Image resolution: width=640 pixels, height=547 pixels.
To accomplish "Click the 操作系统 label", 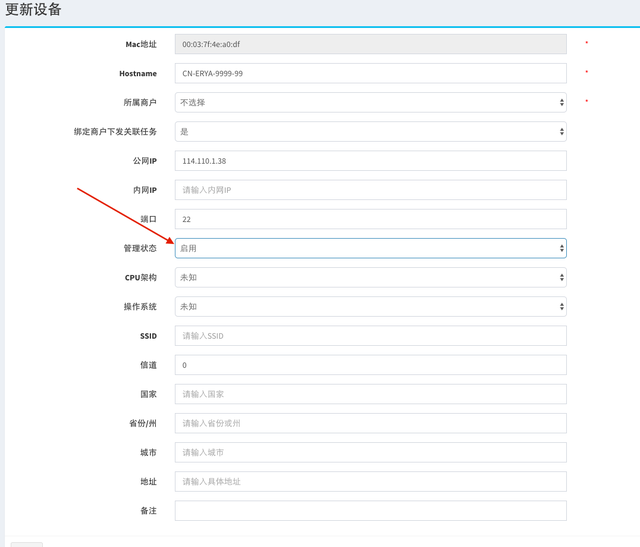I will 140,307.
